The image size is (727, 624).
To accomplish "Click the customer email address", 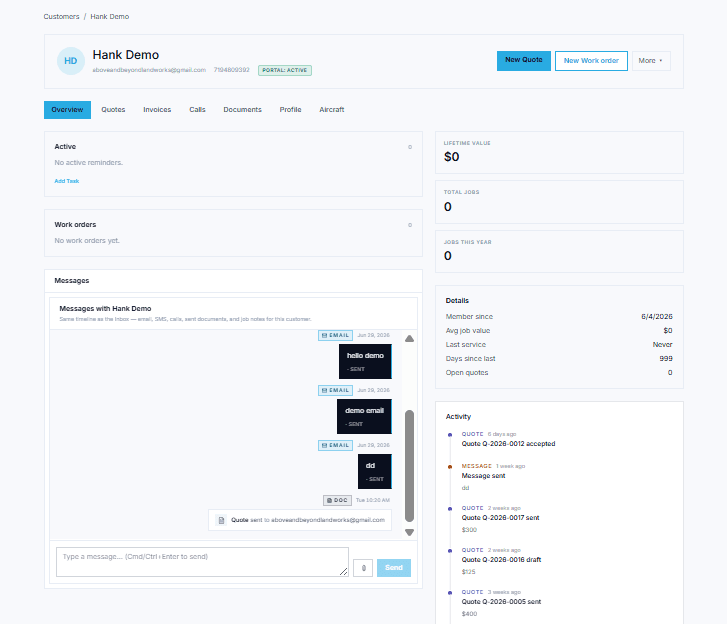I will 149,70.
